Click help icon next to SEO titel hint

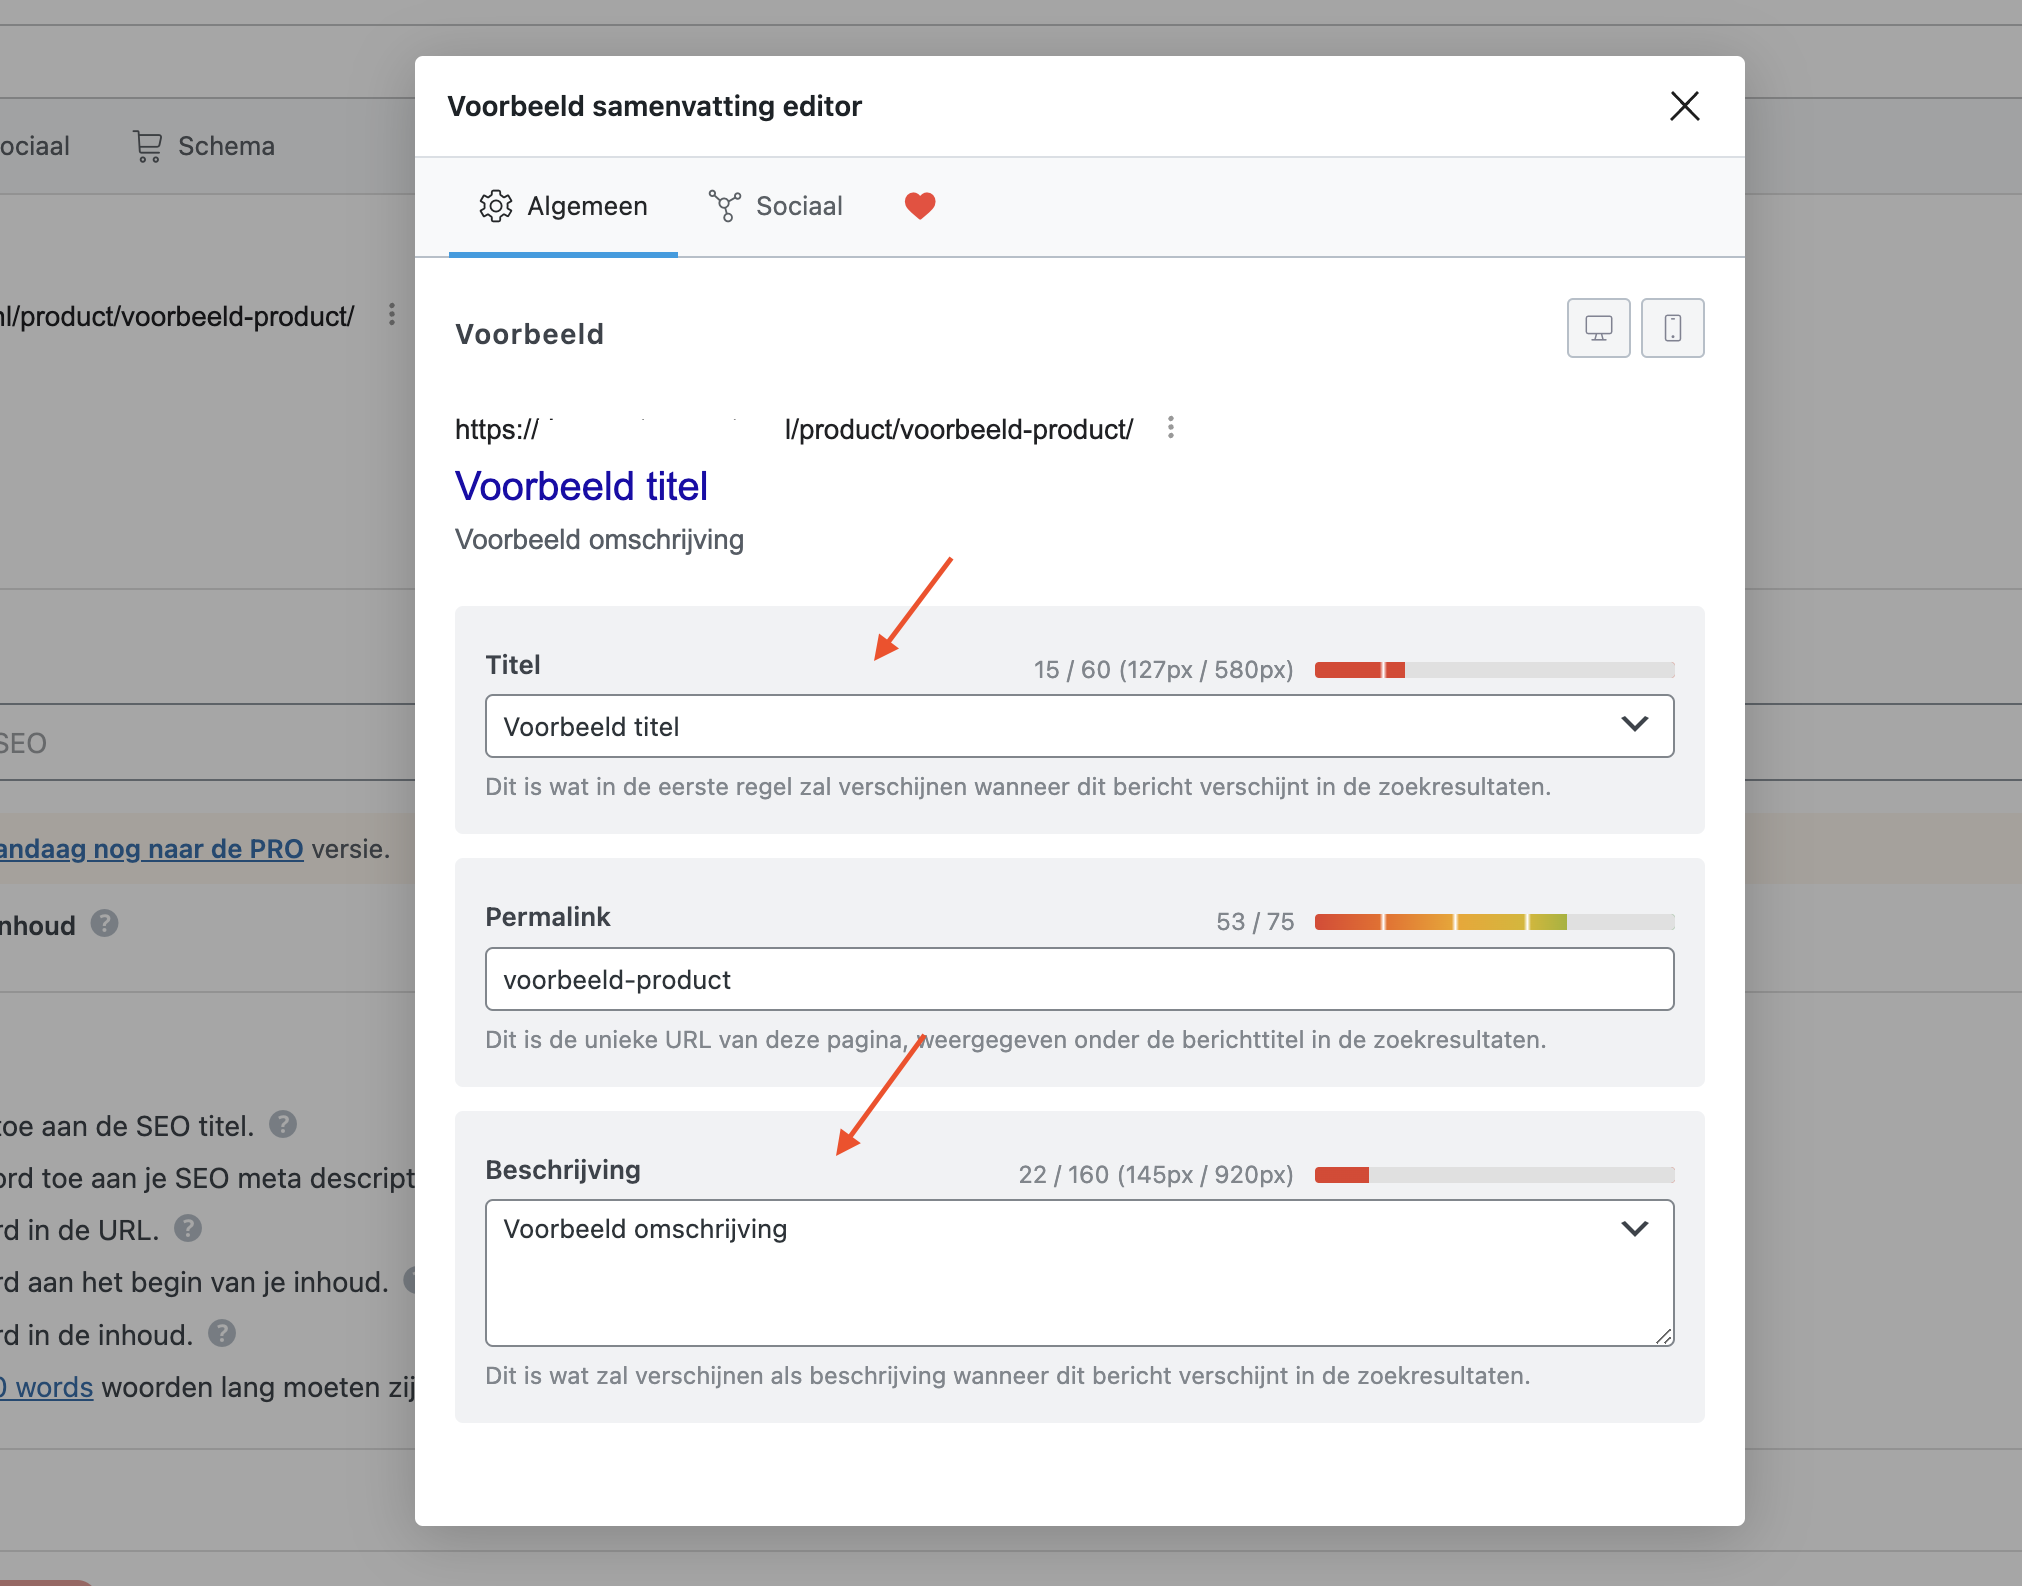click(283, 1125)
